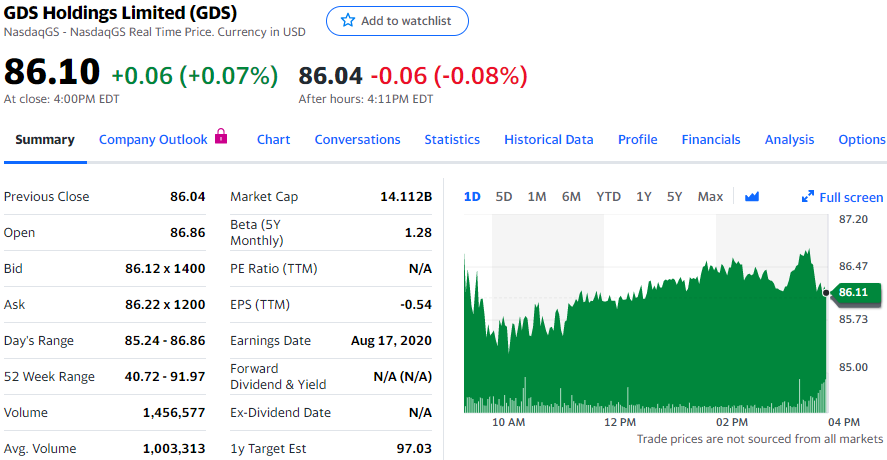Click the Full screen expand arrows icon
The image size is (887, 460).
click(x=808, y=197)
